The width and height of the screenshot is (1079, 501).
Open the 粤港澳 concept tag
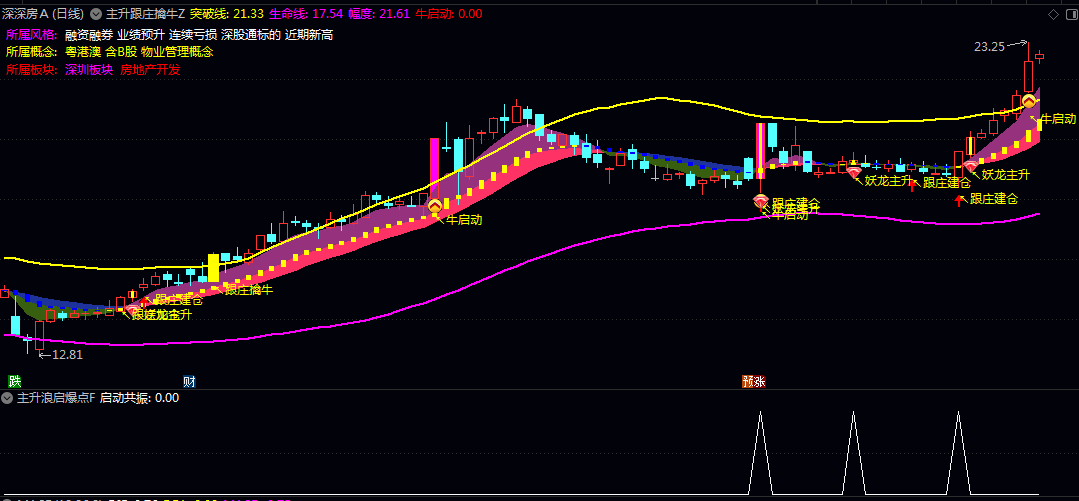[x=83, y=52]
